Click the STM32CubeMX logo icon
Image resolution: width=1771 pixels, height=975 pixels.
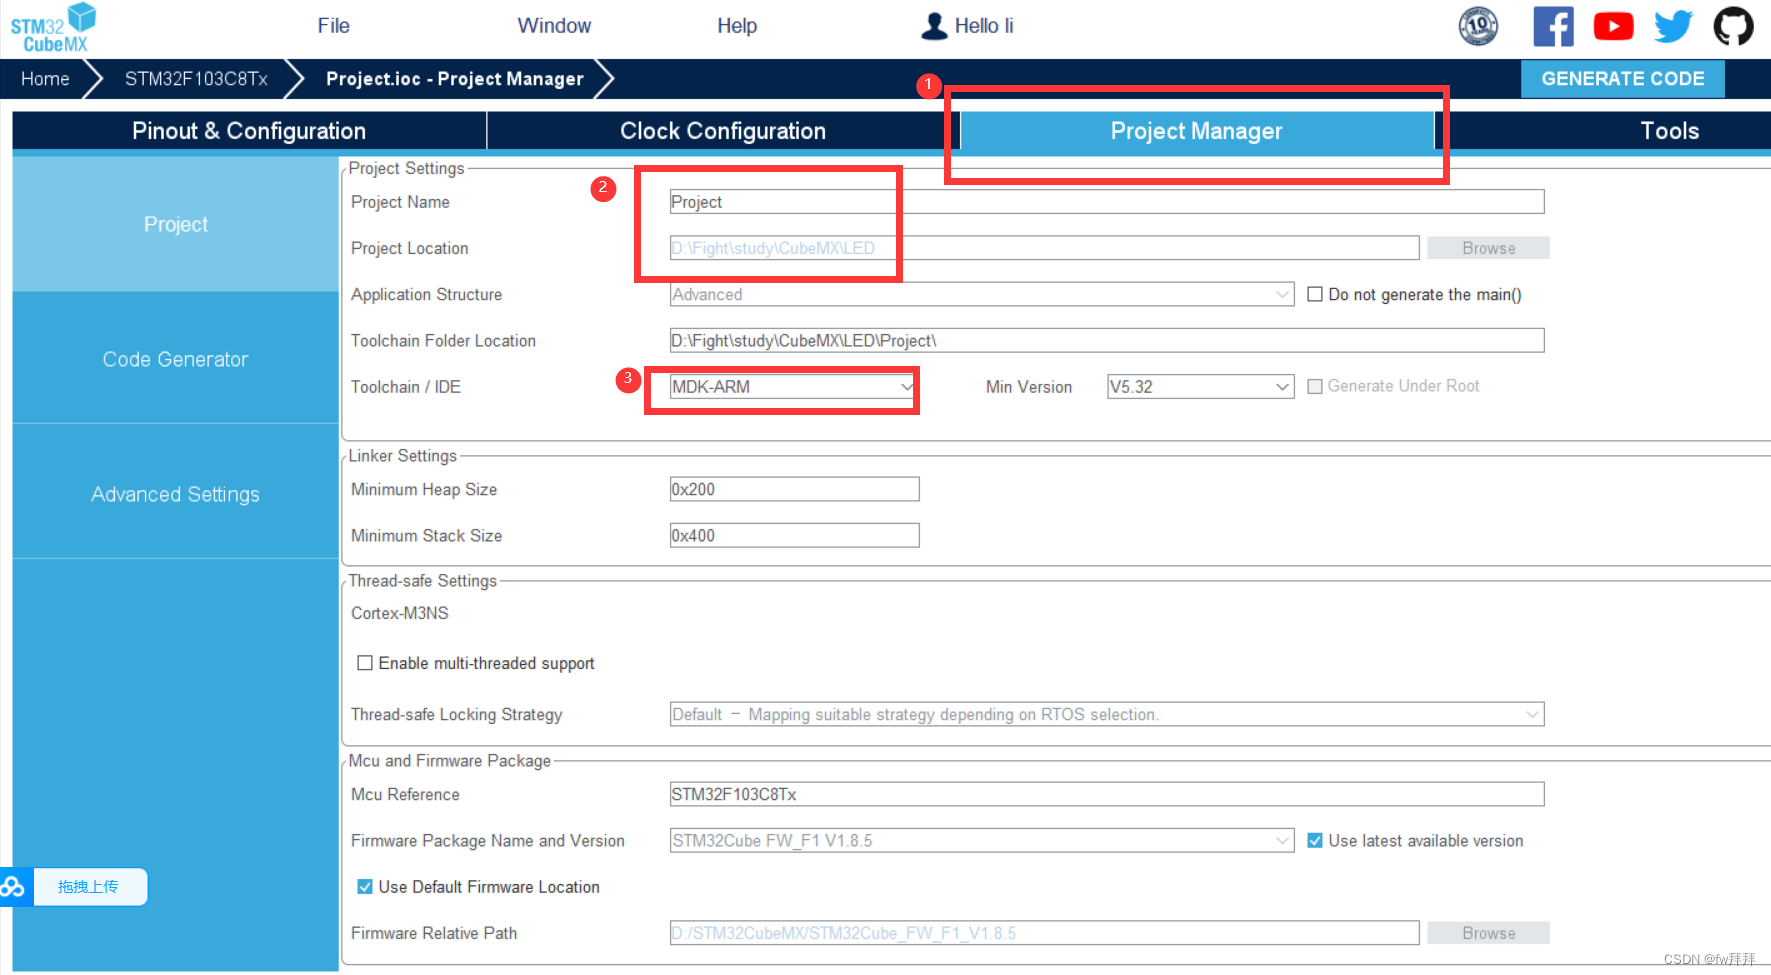coord(52,28)
